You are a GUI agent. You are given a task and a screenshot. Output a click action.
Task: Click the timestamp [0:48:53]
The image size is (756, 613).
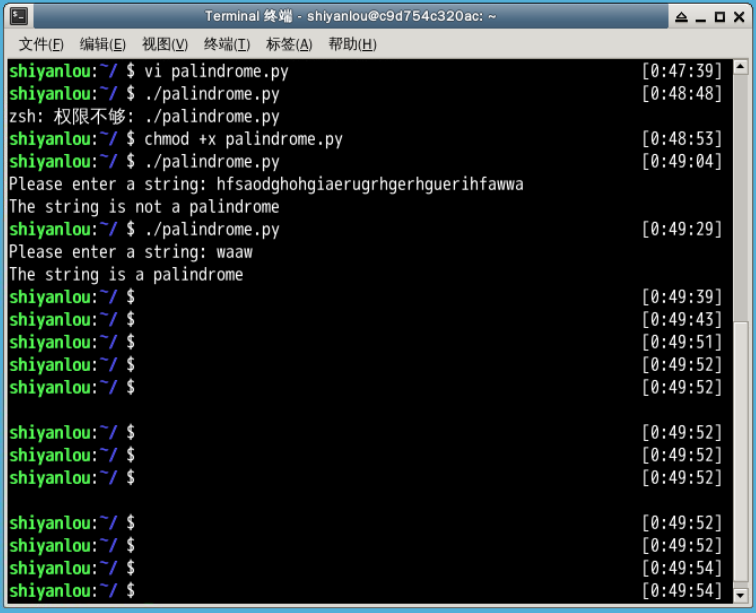(682, 139)
